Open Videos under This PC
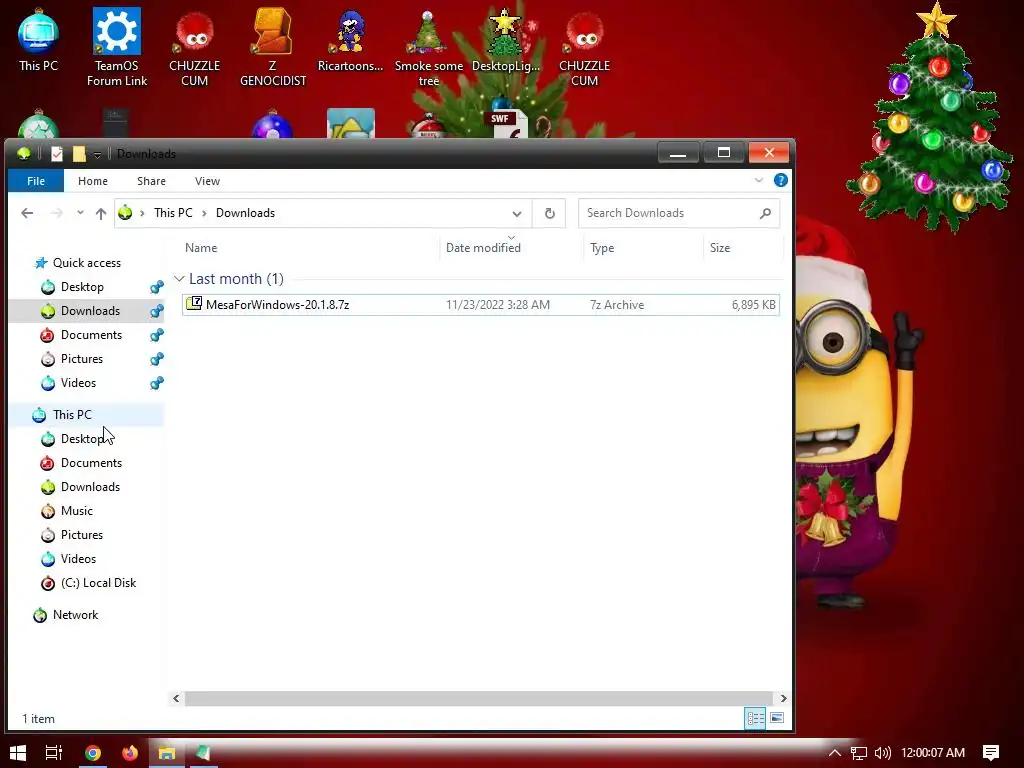The height and width of the screenshot is (768, 1024). (78, 559)
